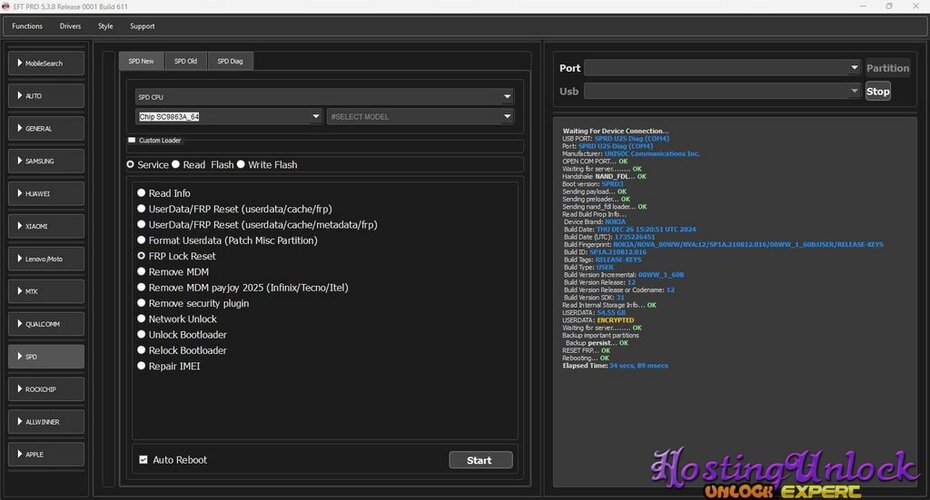Viewport: 930px width, 500px height.
Task: Select the Read Flash radio button
Action: click(x=176, y=164)
